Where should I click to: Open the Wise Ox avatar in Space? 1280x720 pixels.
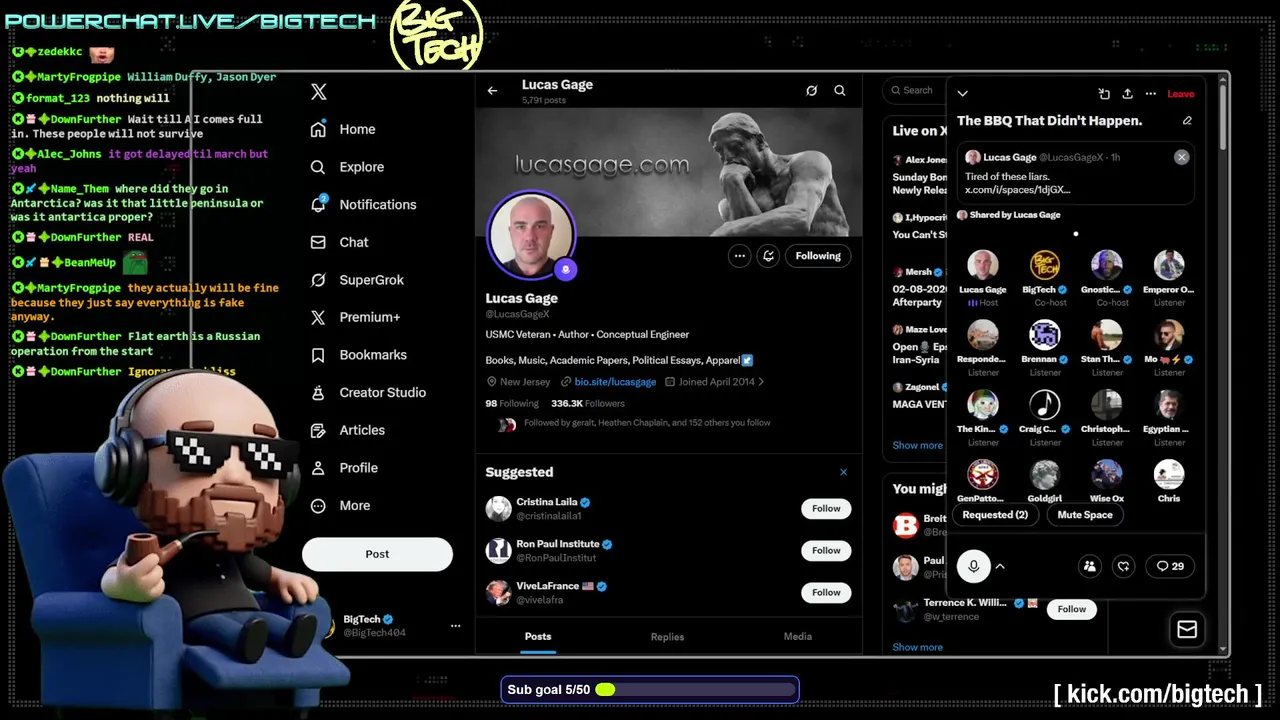tap(1107, 474)
